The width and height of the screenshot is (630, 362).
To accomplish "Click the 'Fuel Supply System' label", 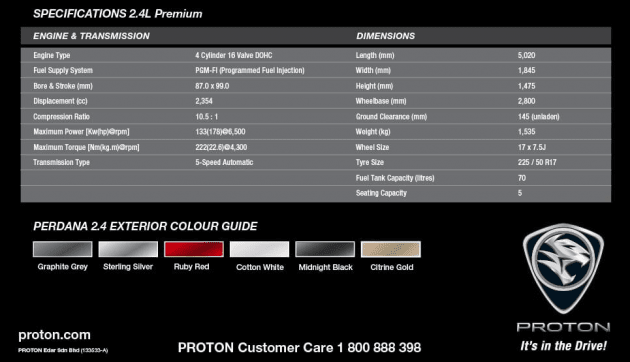I will (63, 70).
